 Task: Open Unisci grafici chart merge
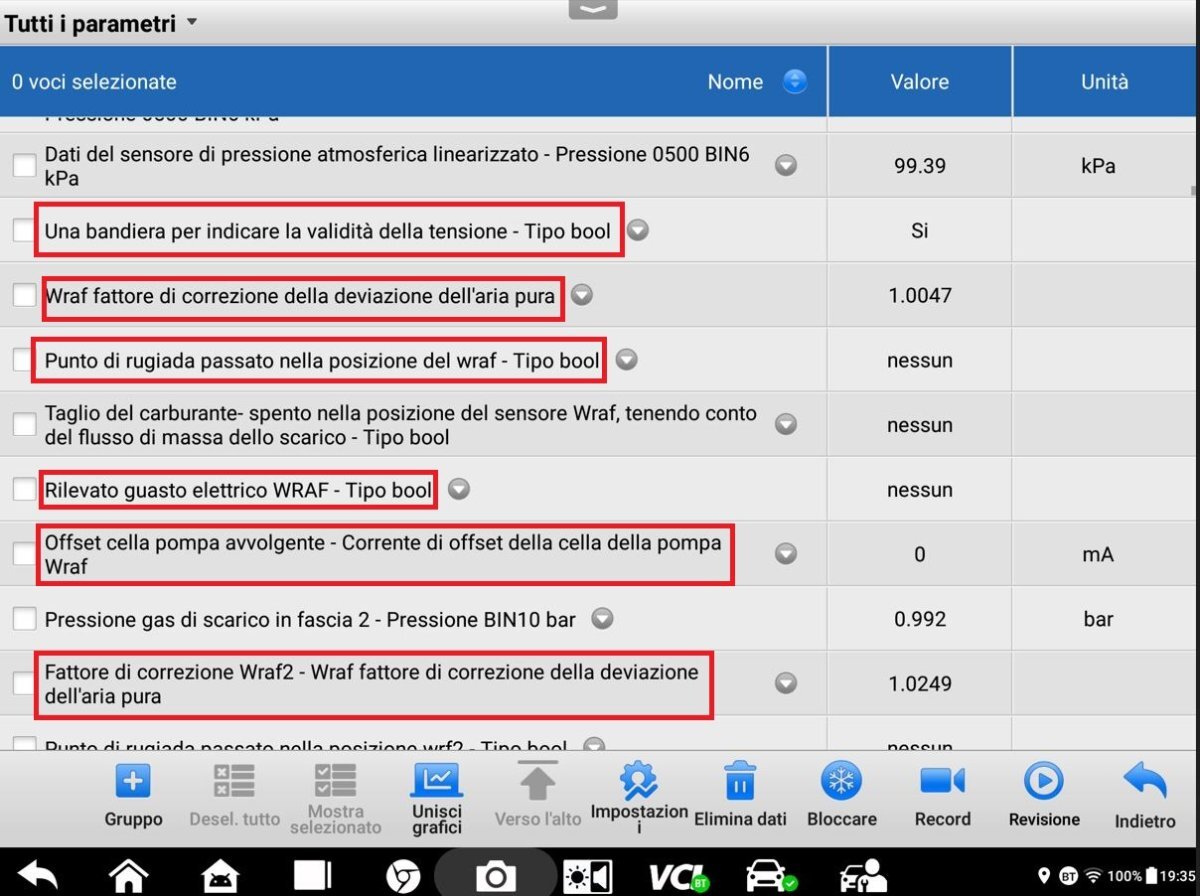point(436,795)
